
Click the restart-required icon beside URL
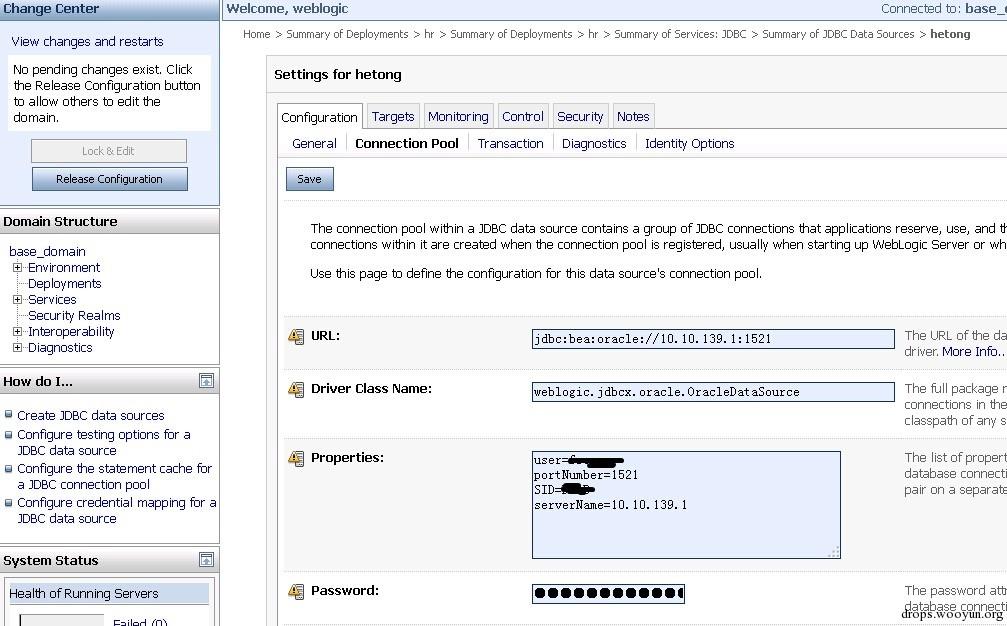pyautogui.click(x=296, y=337)
